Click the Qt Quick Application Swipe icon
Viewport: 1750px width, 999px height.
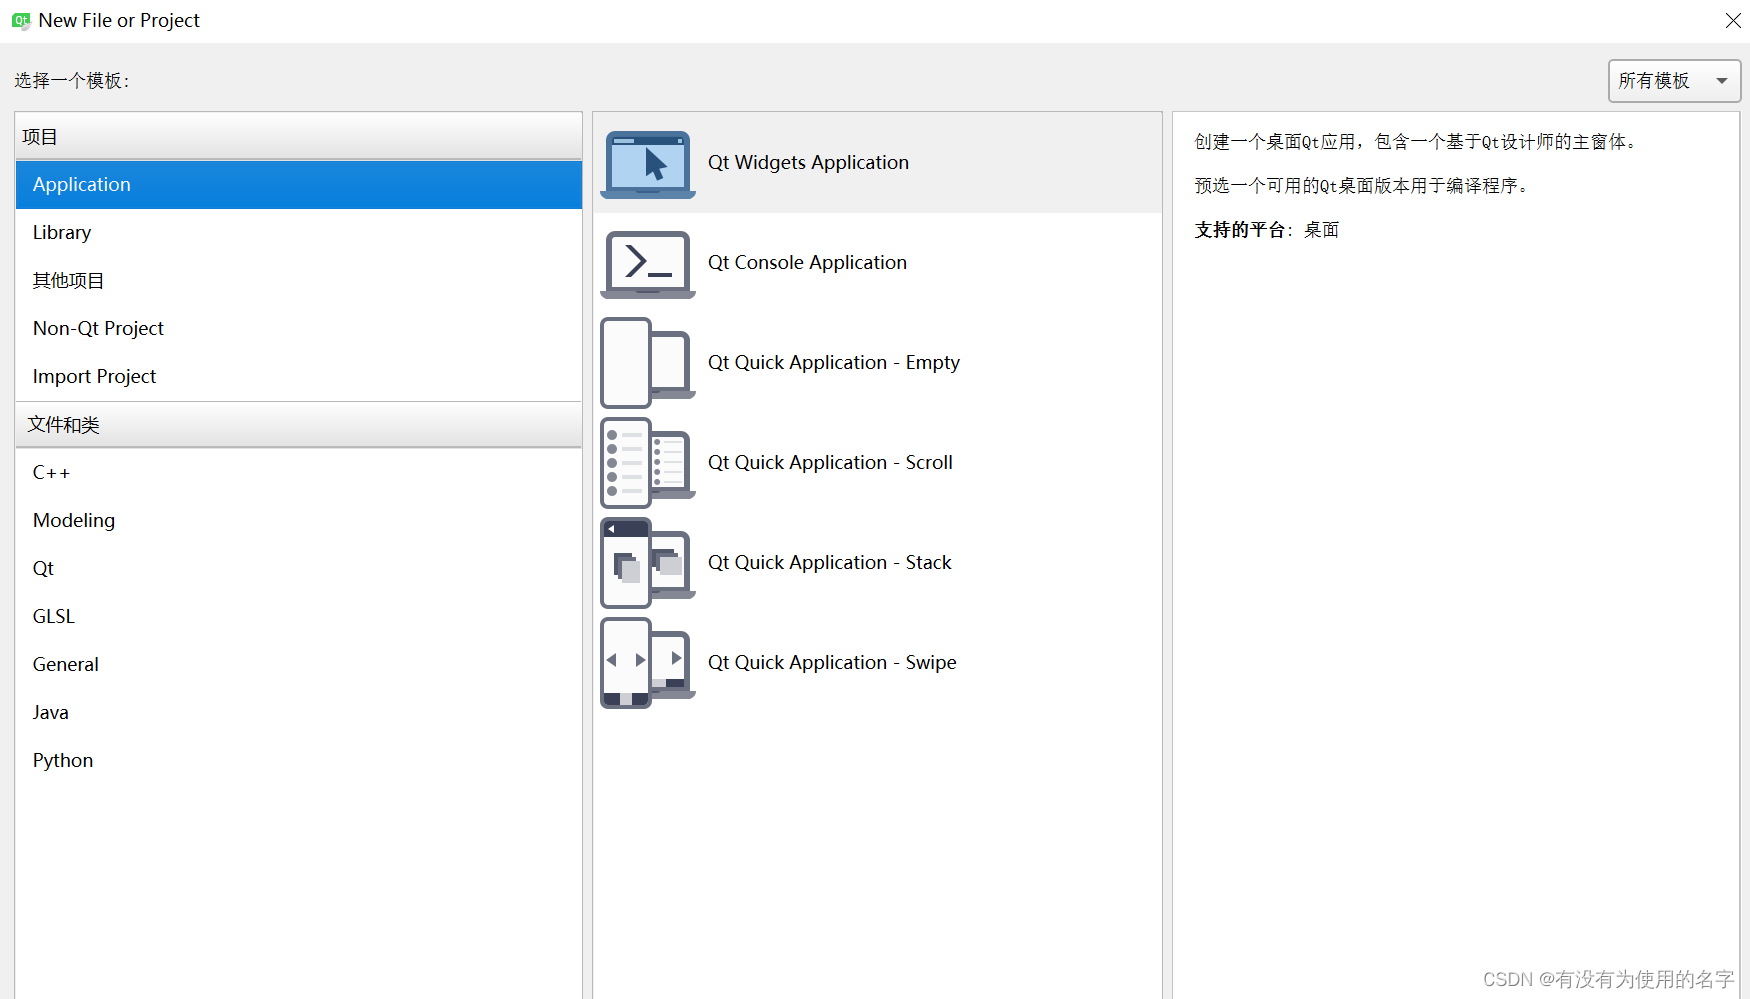pyautogui.click(x=648, y=663)
